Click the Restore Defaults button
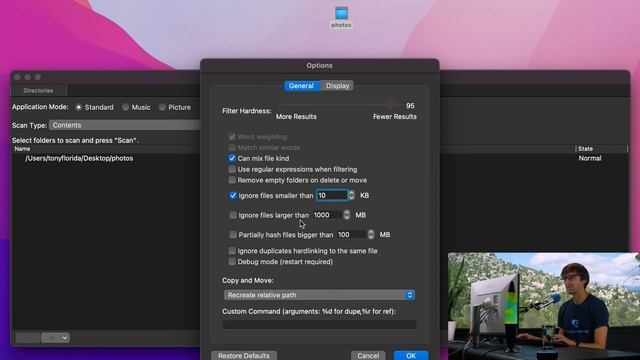Screen dimensions: 640x360 pyautogui.click(x=244, y=356)
